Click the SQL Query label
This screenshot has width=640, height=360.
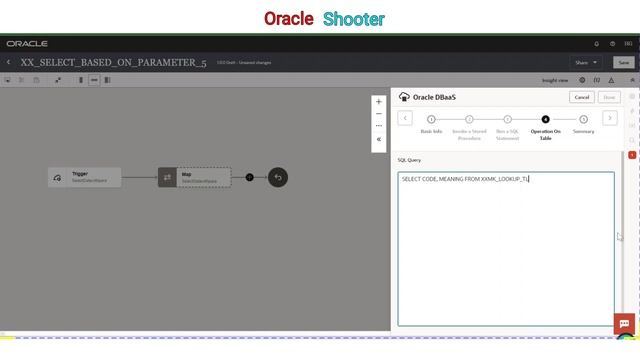pos(409,160)
